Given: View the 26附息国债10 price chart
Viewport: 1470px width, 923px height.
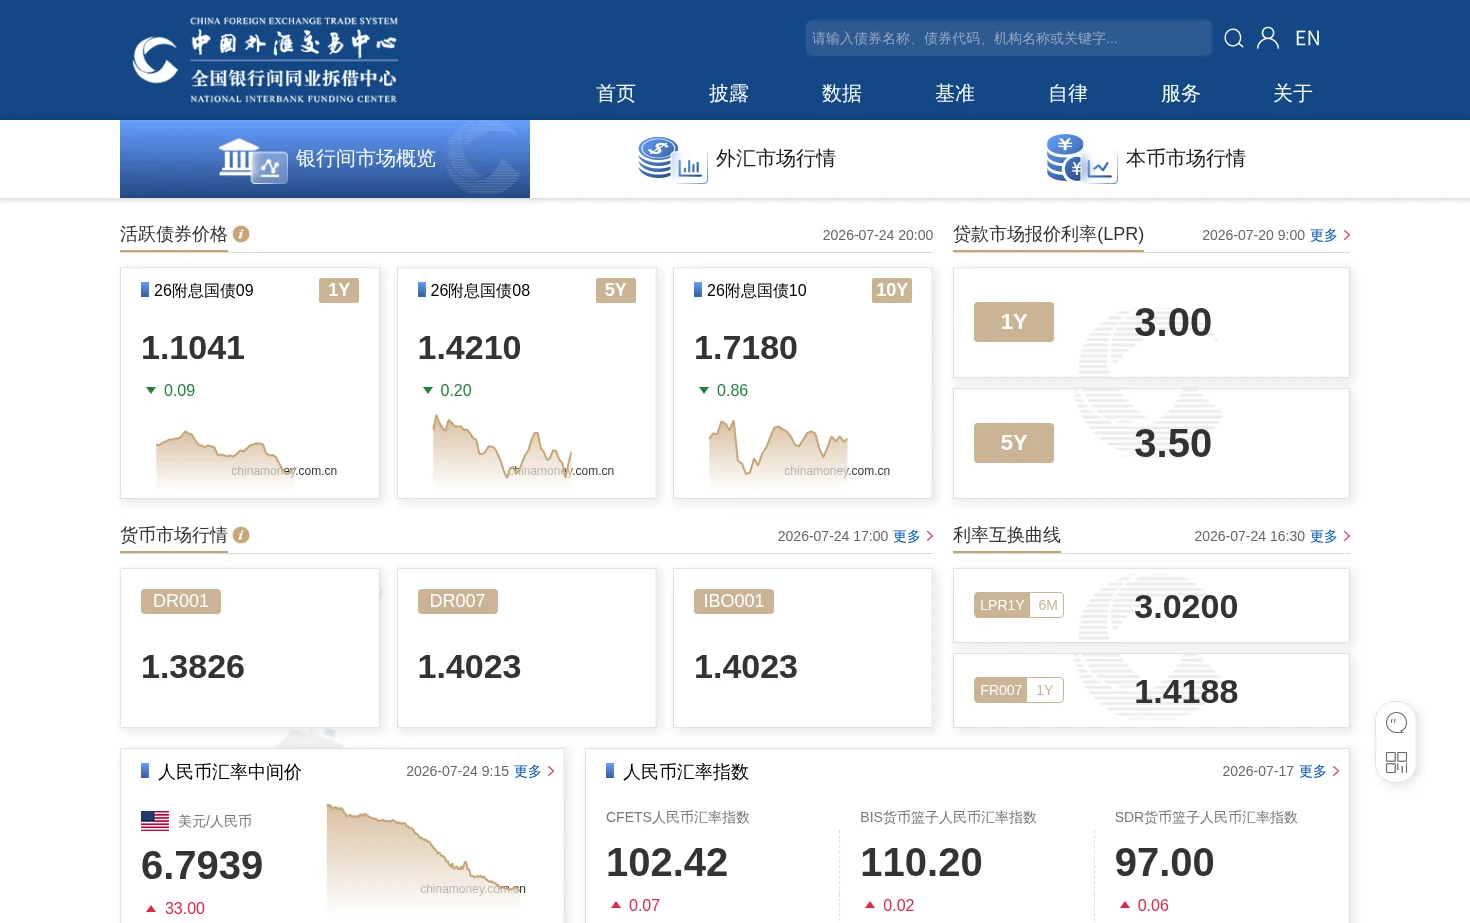Looking at the screenshot, I should coord(779,452).
